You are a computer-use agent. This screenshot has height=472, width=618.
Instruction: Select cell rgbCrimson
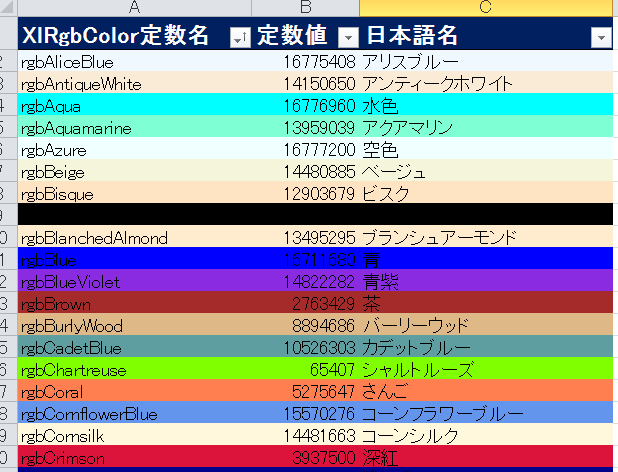point(134,457)
